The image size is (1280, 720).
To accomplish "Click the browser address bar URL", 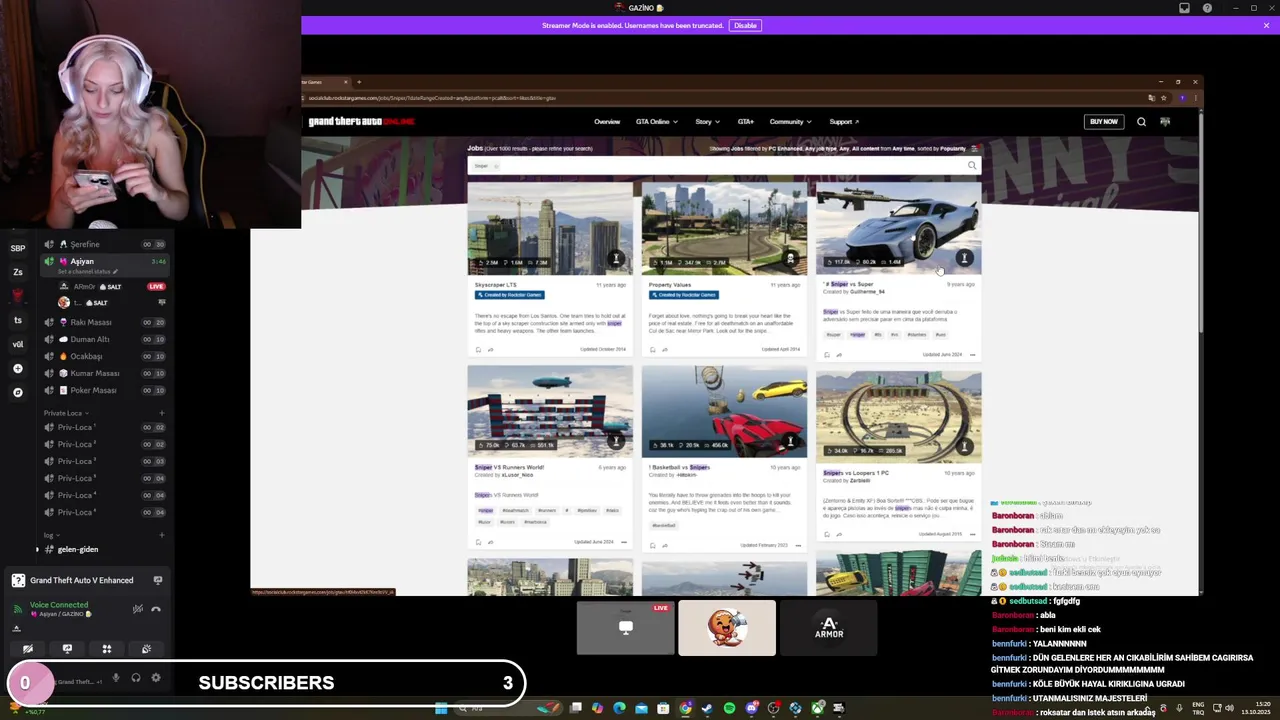I will [x=432, y=98].
